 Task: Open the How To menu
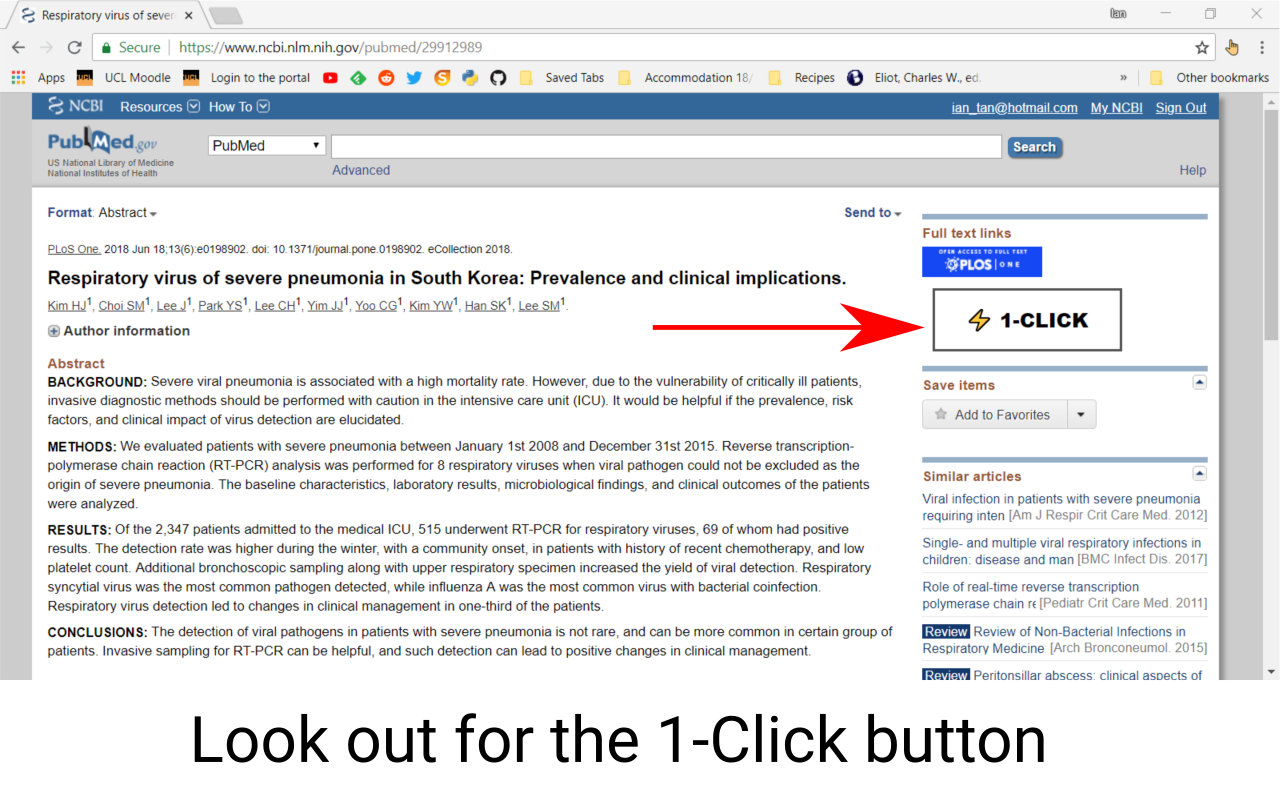239,107
